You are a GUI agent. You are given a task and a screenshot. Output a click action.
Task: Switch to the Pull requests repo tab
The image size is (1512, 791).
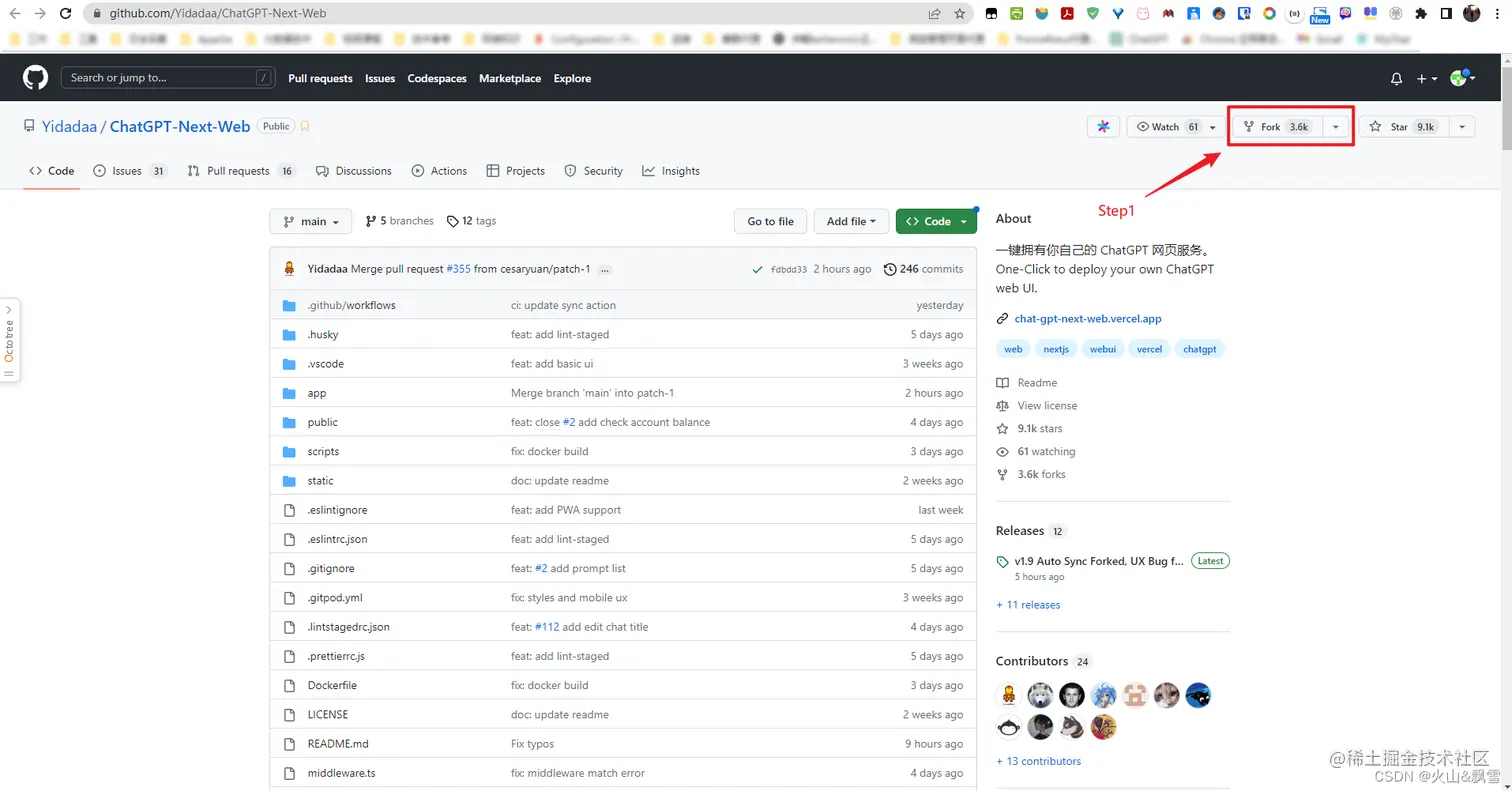coord(241,171)
